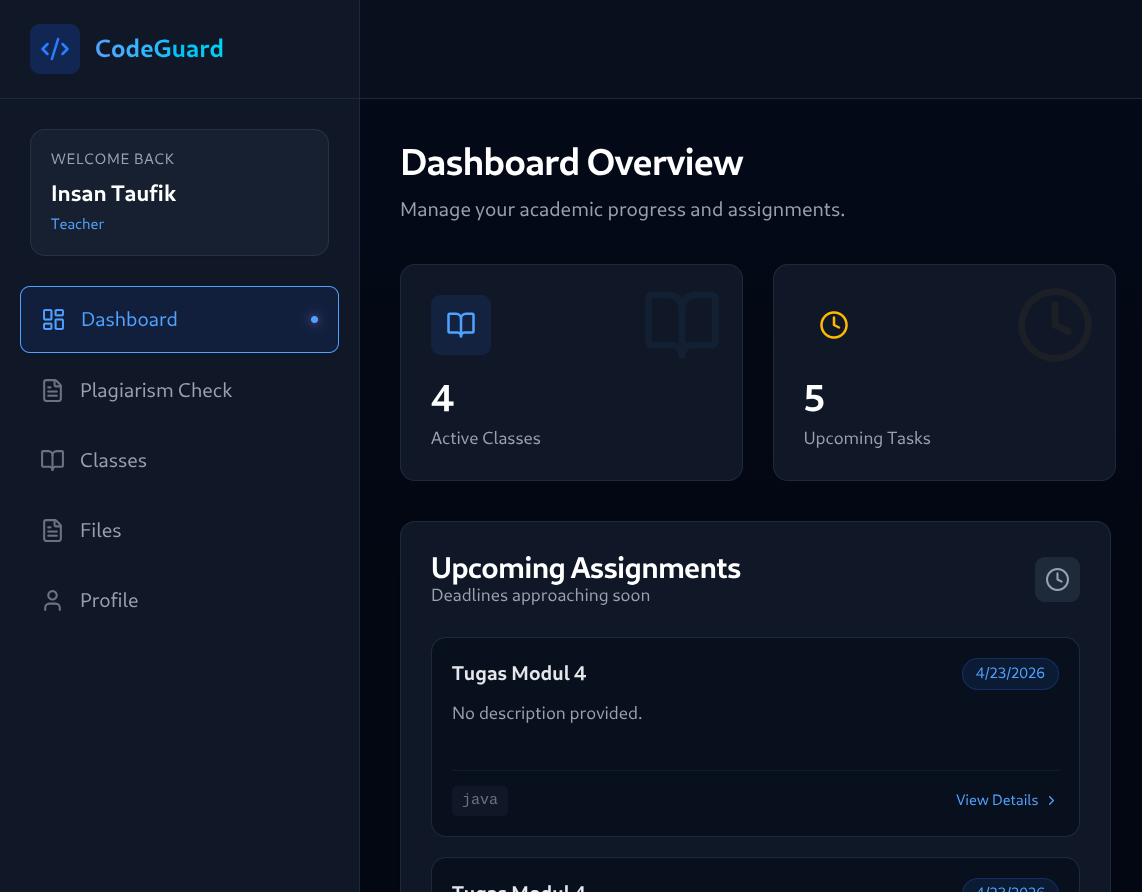Click the 'No description provided.' text
This screenshot has height=892, width=1142.
click(x=547, y=714)
